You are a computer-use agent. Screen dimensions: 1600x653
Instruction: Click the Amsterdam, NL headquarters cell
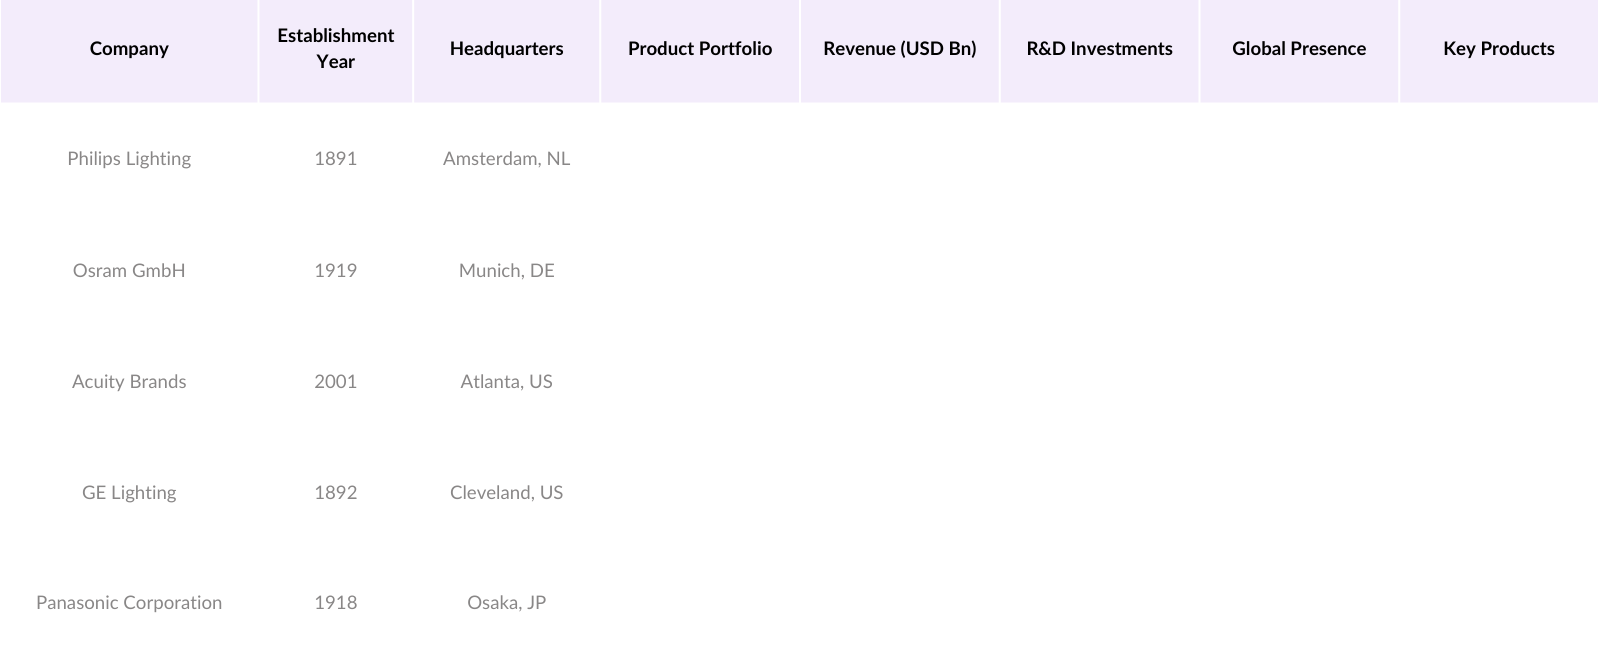click(x=506, y=159)
